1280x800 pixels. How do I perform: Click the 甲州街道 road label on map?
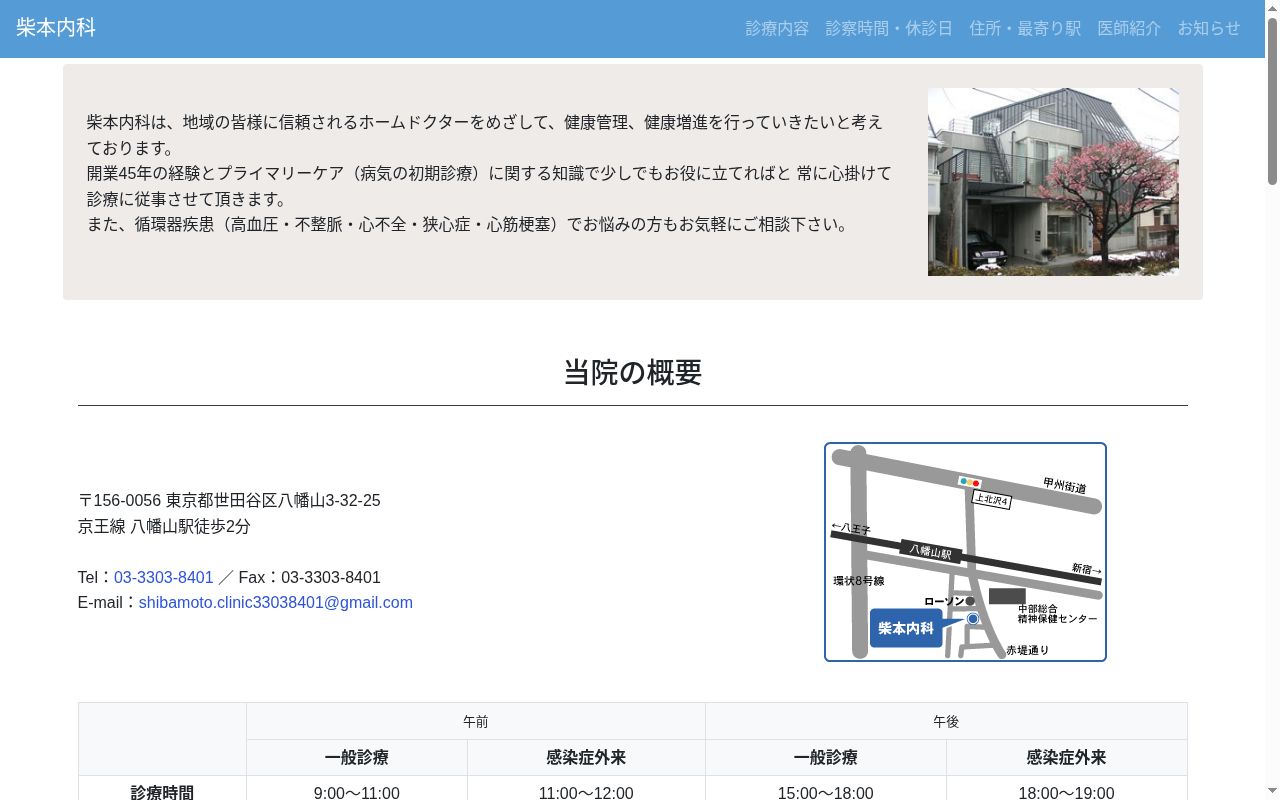(1065, 485)
